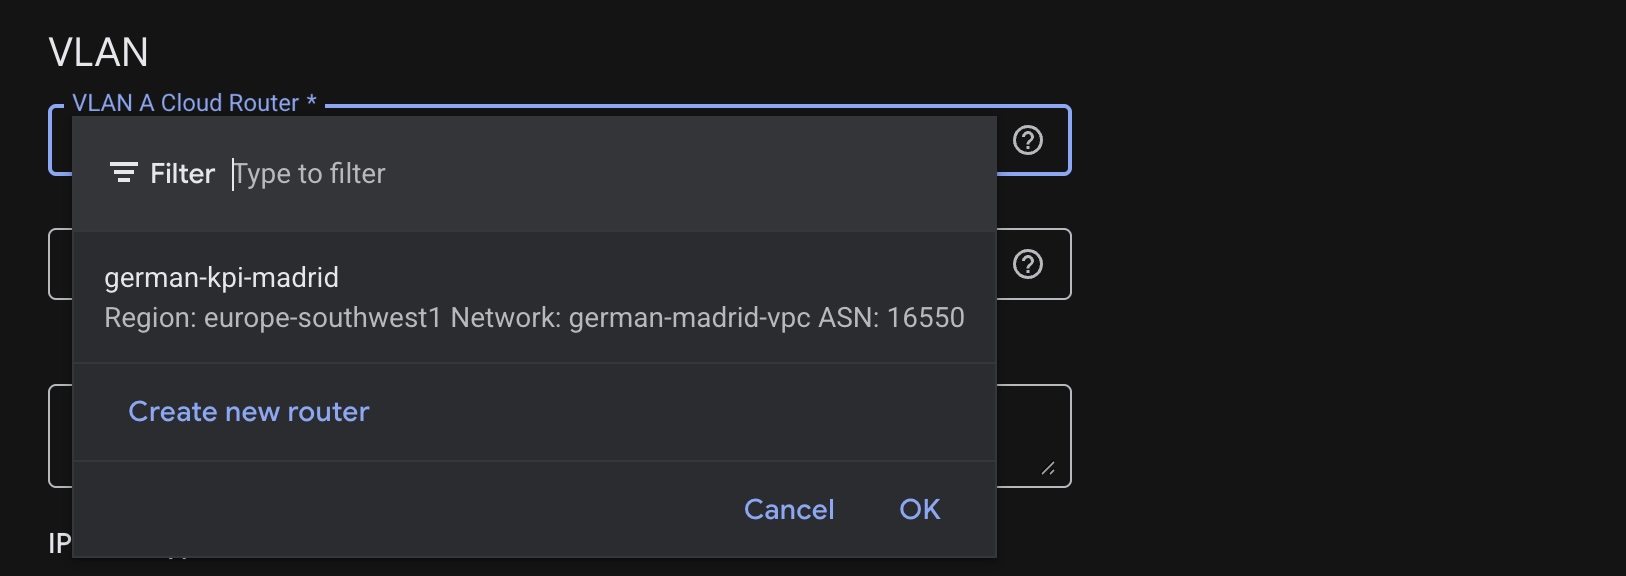Open the VLAN A Cloud Router dropdown
Image resolution: width=1626 pixels, height=576 pixels.
pos(60,141)
